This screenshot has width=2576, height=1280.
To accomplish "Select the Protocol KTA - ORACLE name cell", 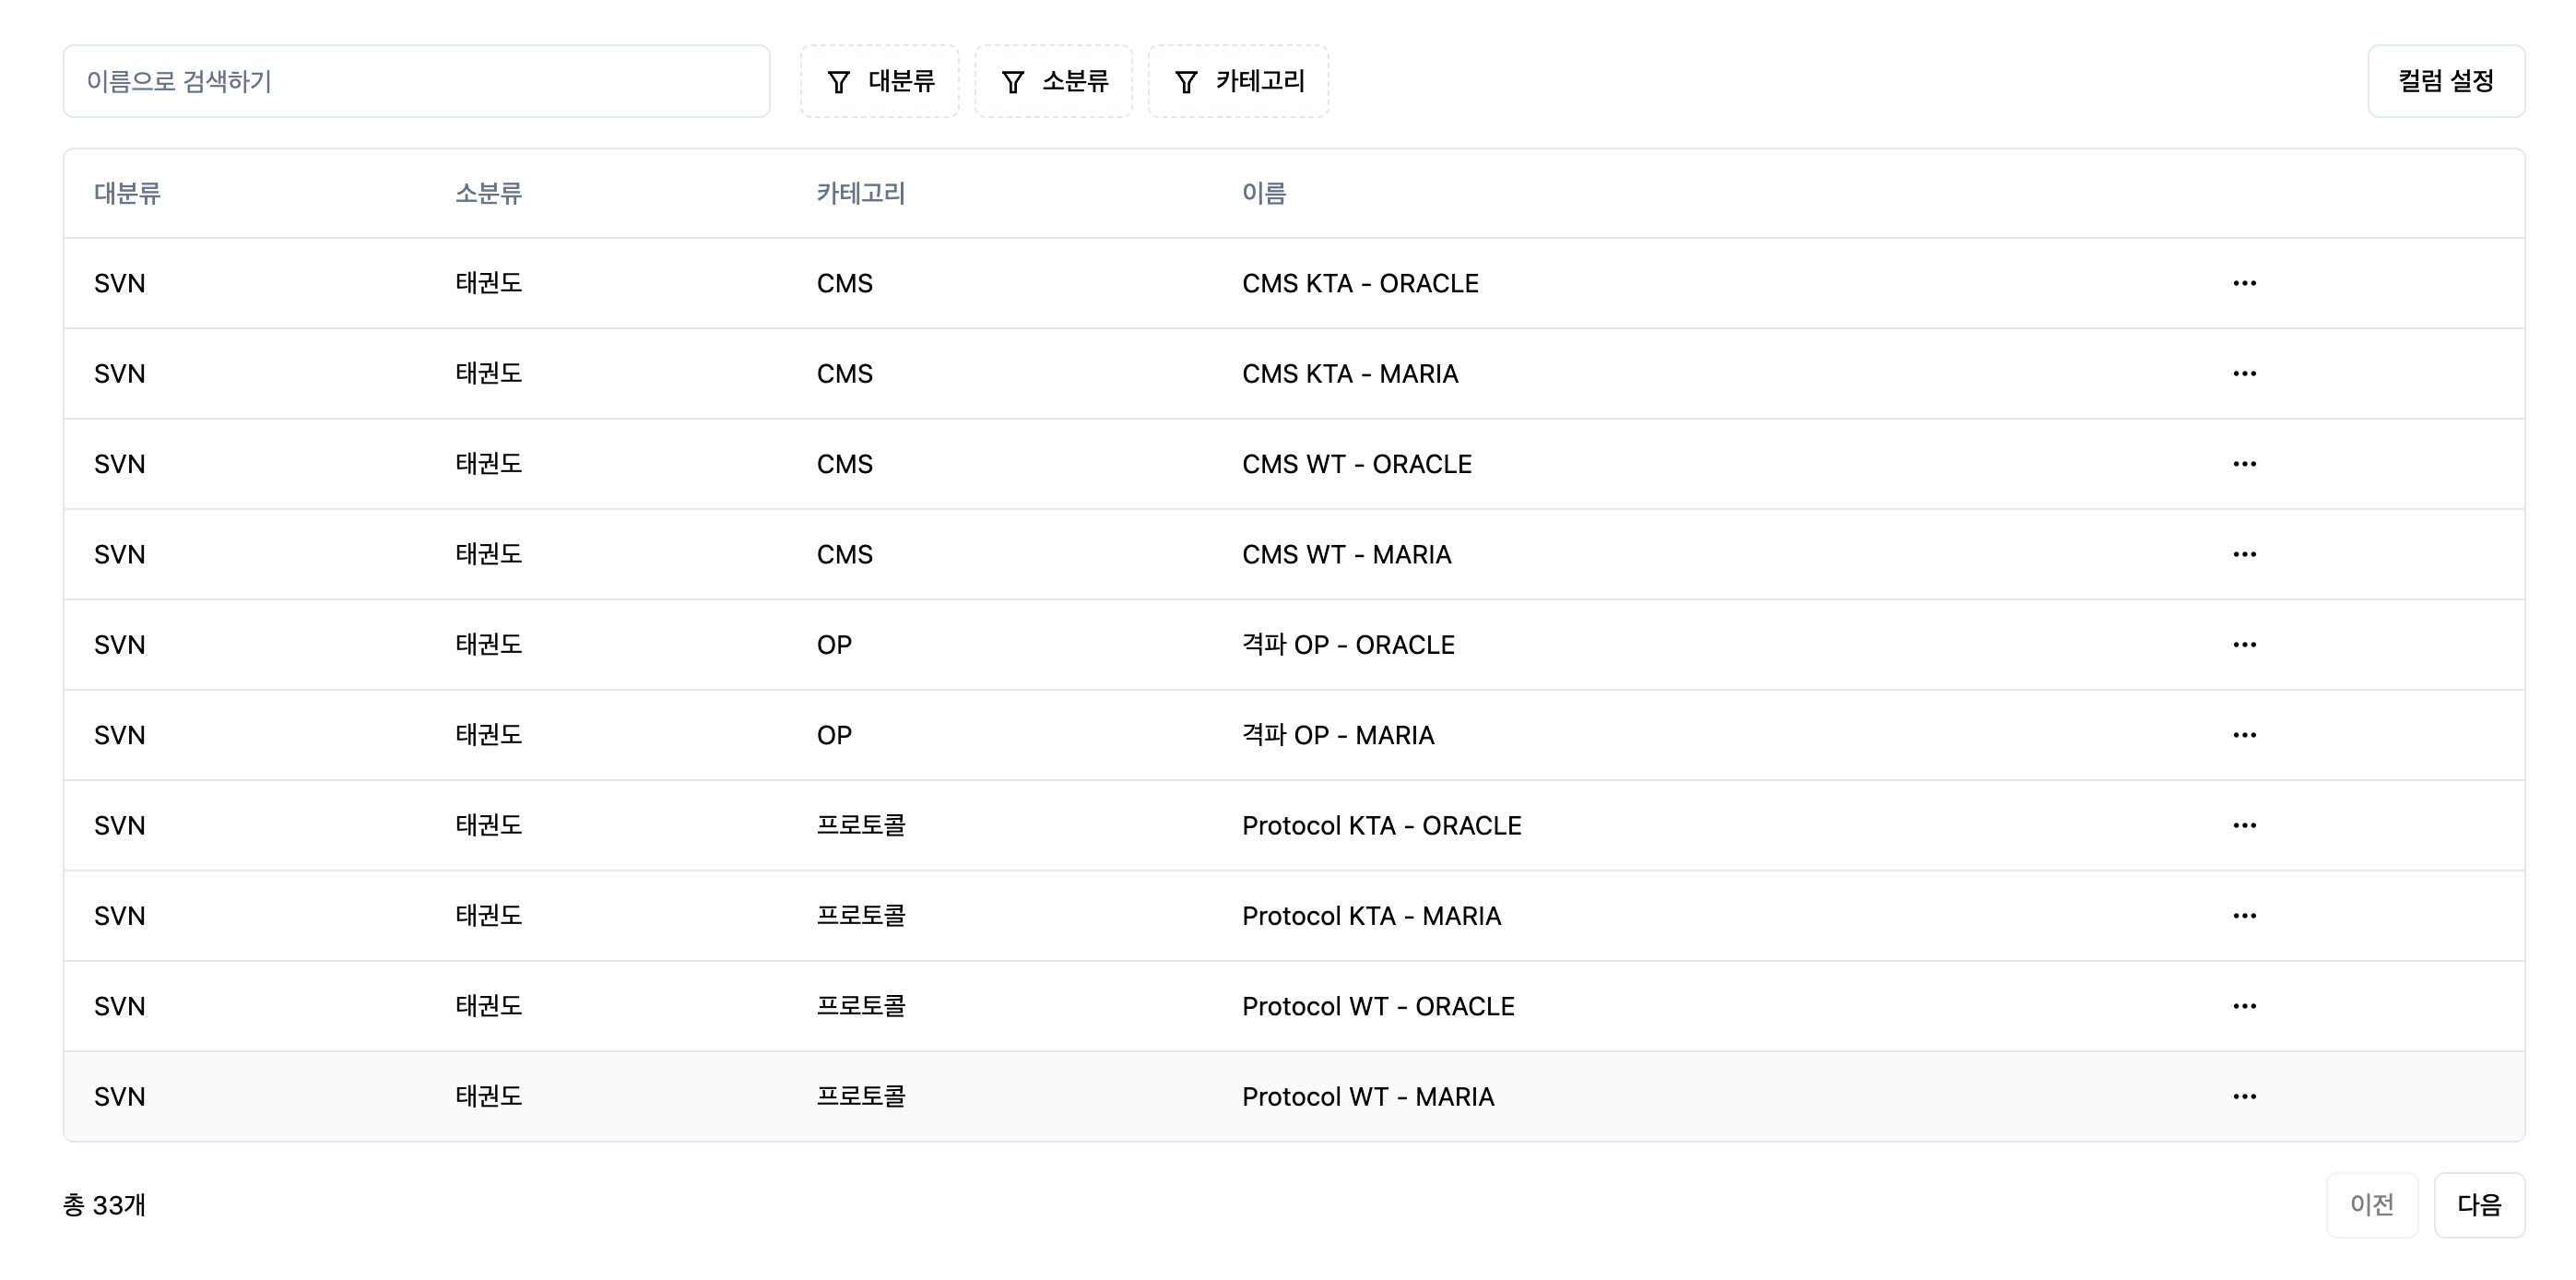I will pos(1382,825).
